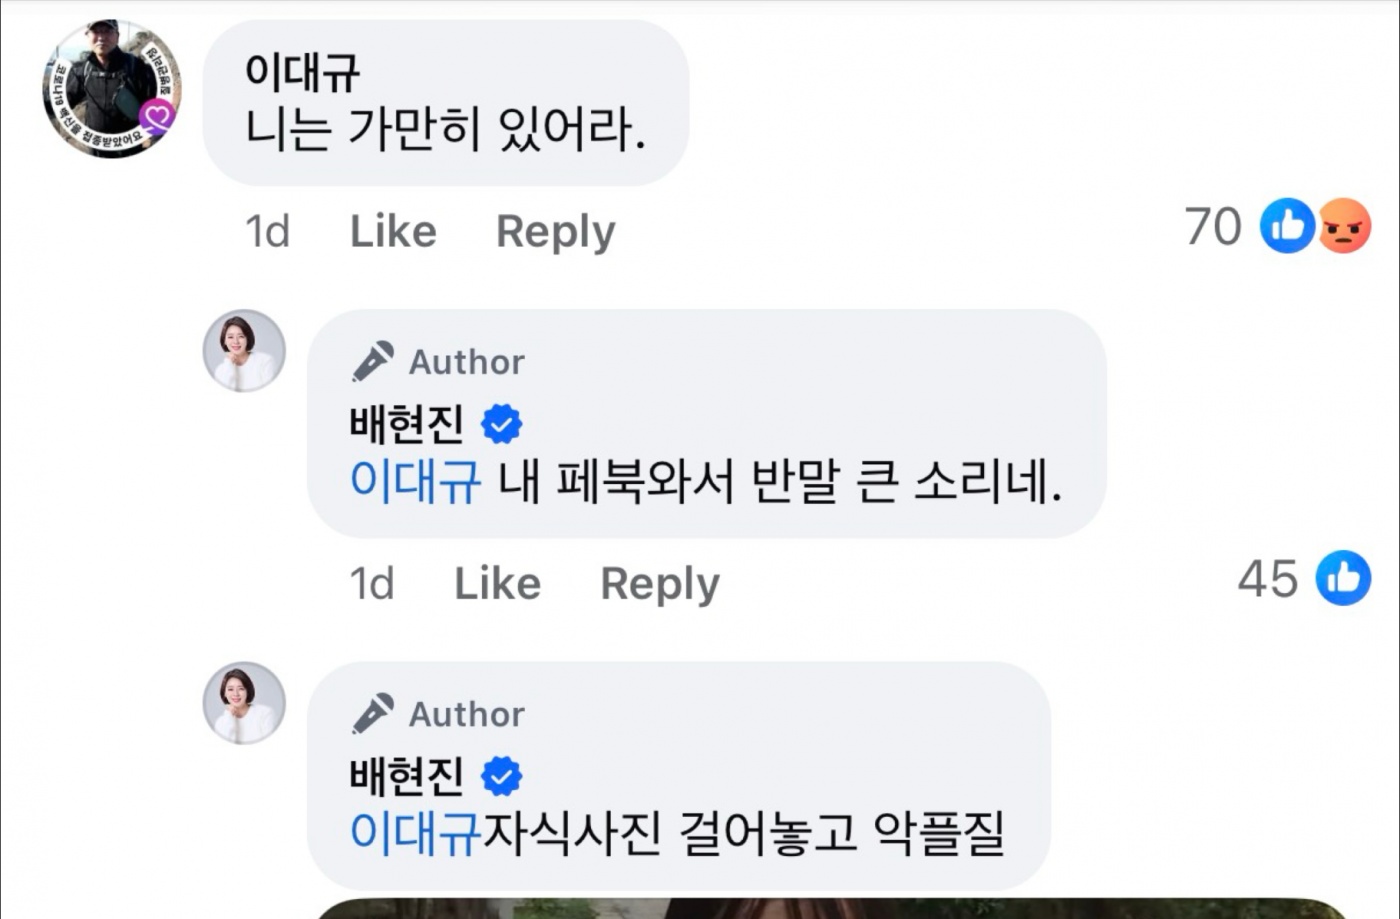Viewport: 1400px width, 919px height.
Task: Open the 이대규 mention in the '자식사진 걸어놓고' reply
Action: tap(415, 833)
